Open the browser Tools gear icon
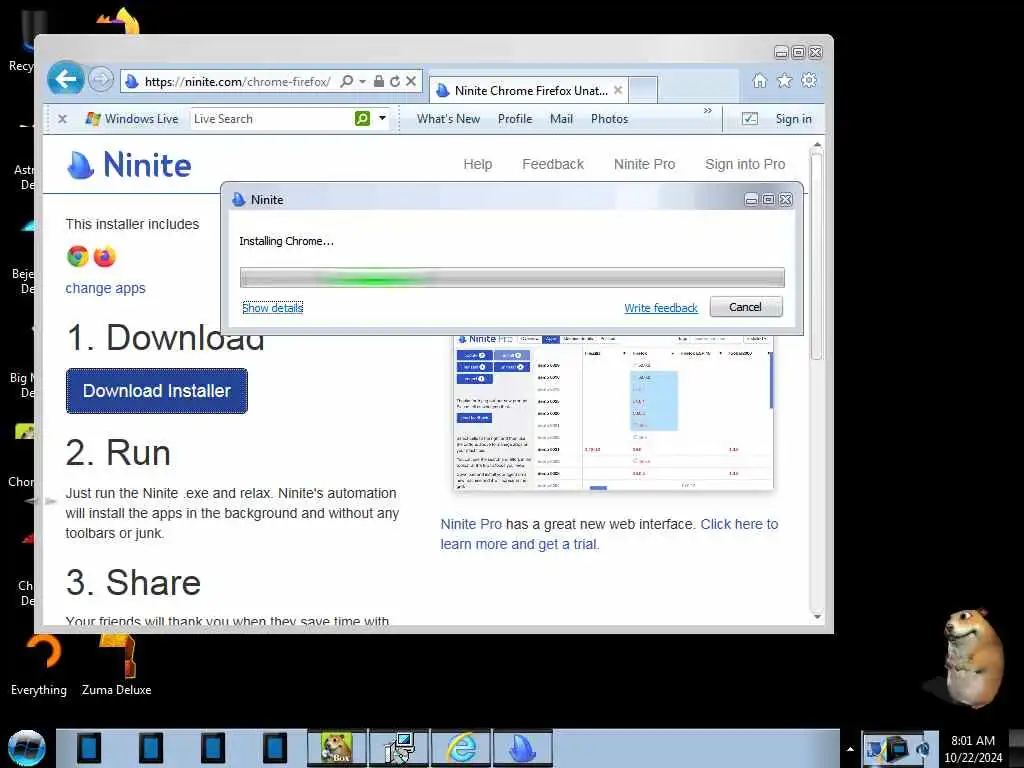Viewport: 1024px width, 768px height. click(809, 80)
